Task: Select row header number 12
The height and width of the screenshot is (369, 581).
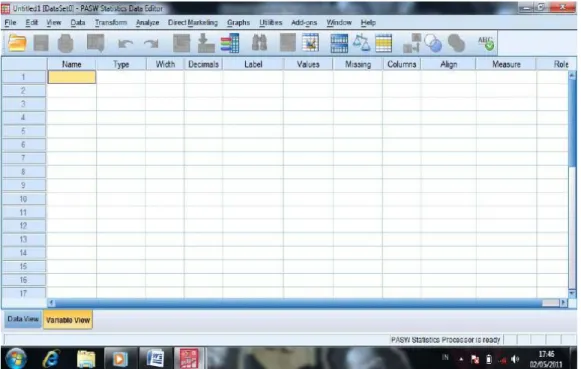Action: pyautogui.click(x=23, y=226)
